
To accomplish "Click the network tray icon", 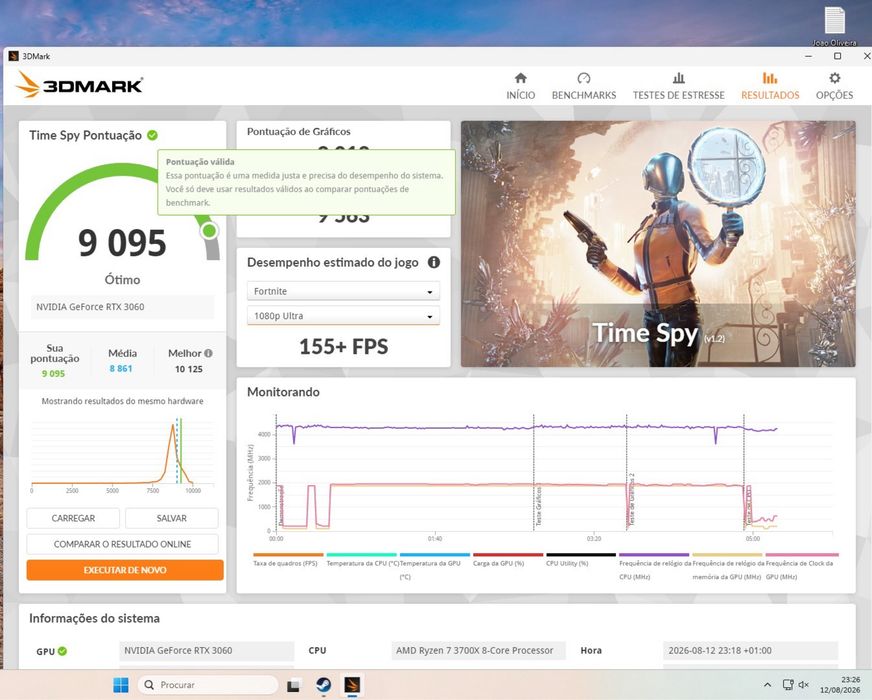I will pos(787,685).
